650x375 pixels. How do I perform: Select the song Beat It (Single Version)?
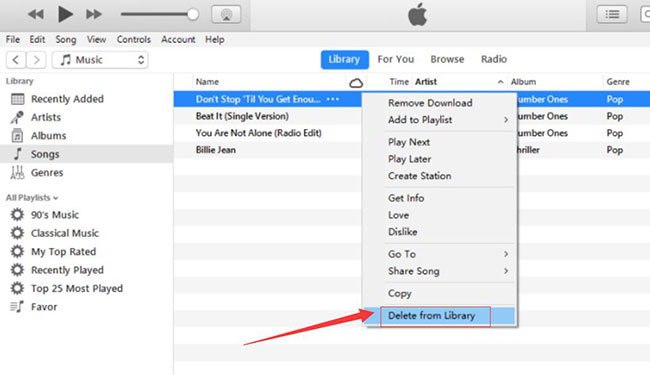242,116
